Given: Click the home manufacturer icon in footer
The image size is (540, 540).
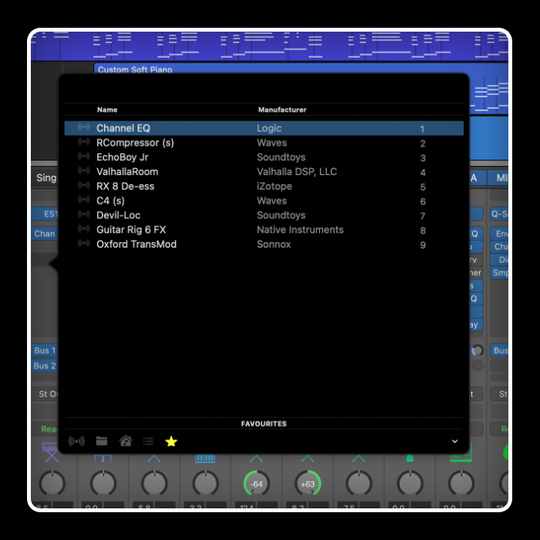Looking at the screenshot, I should [x=125, y=441].
